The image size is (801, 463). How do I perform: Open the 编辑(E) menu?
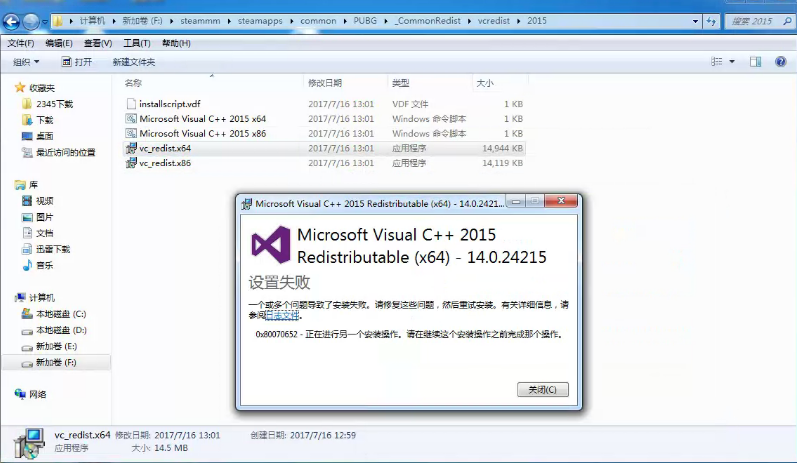[59, 43]
